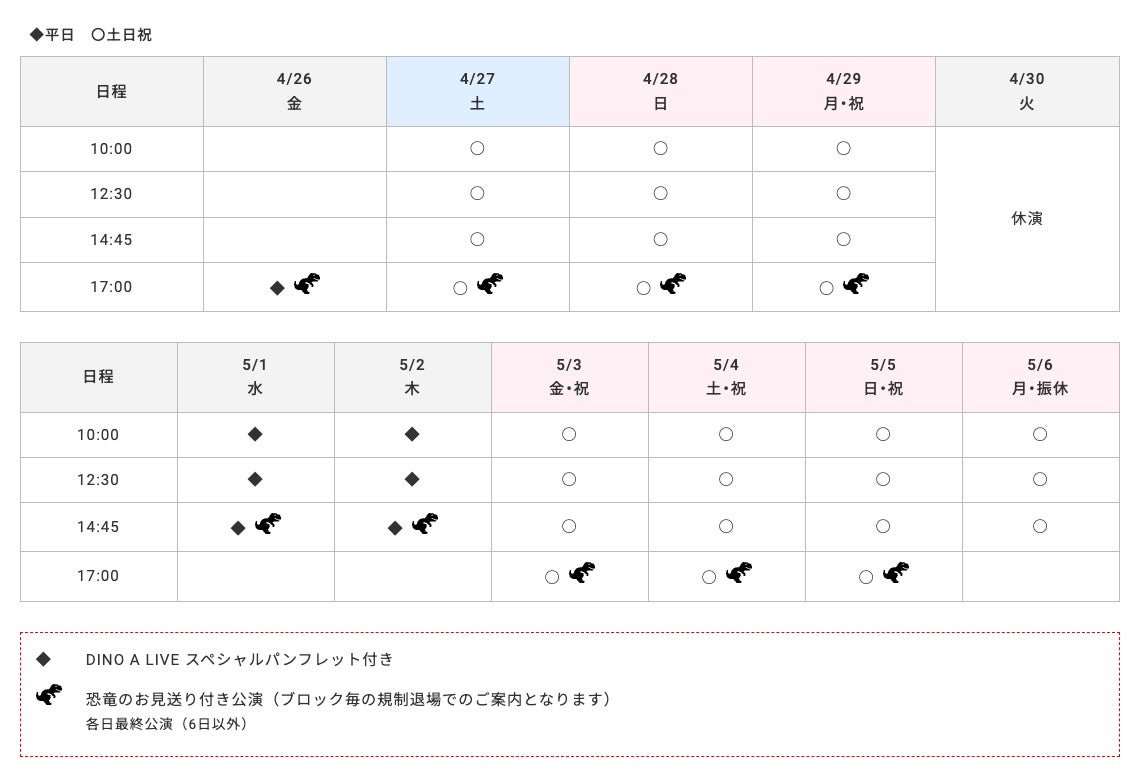This screenshot has width=1141, height=776.
Task: Click dinosaur icon for 5/2 14:45 show
Action: (425, 524)
